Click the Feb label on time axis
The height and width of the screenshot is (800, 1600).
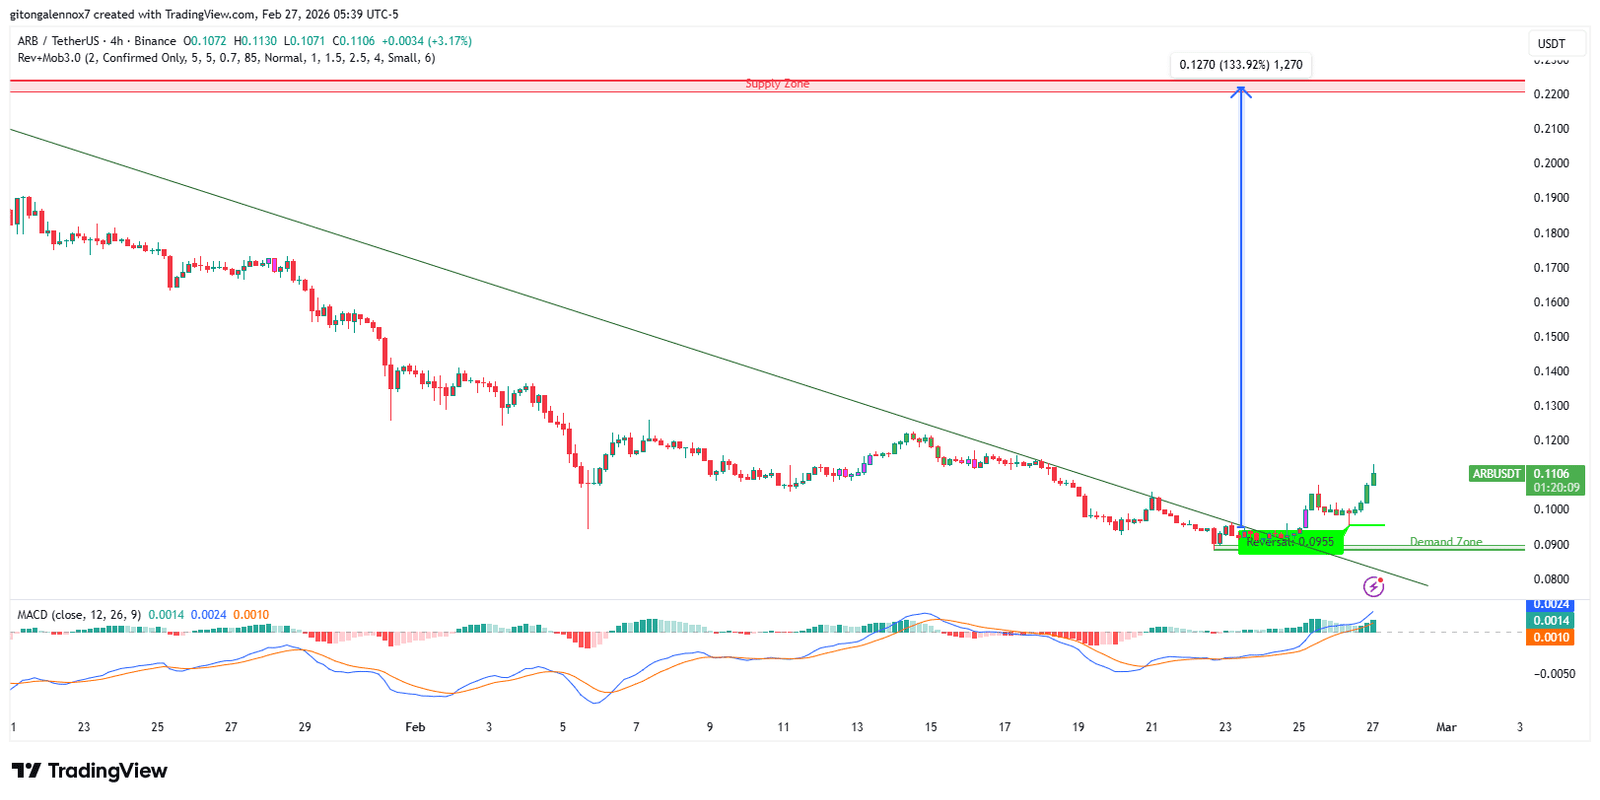(x=415, y=727)
